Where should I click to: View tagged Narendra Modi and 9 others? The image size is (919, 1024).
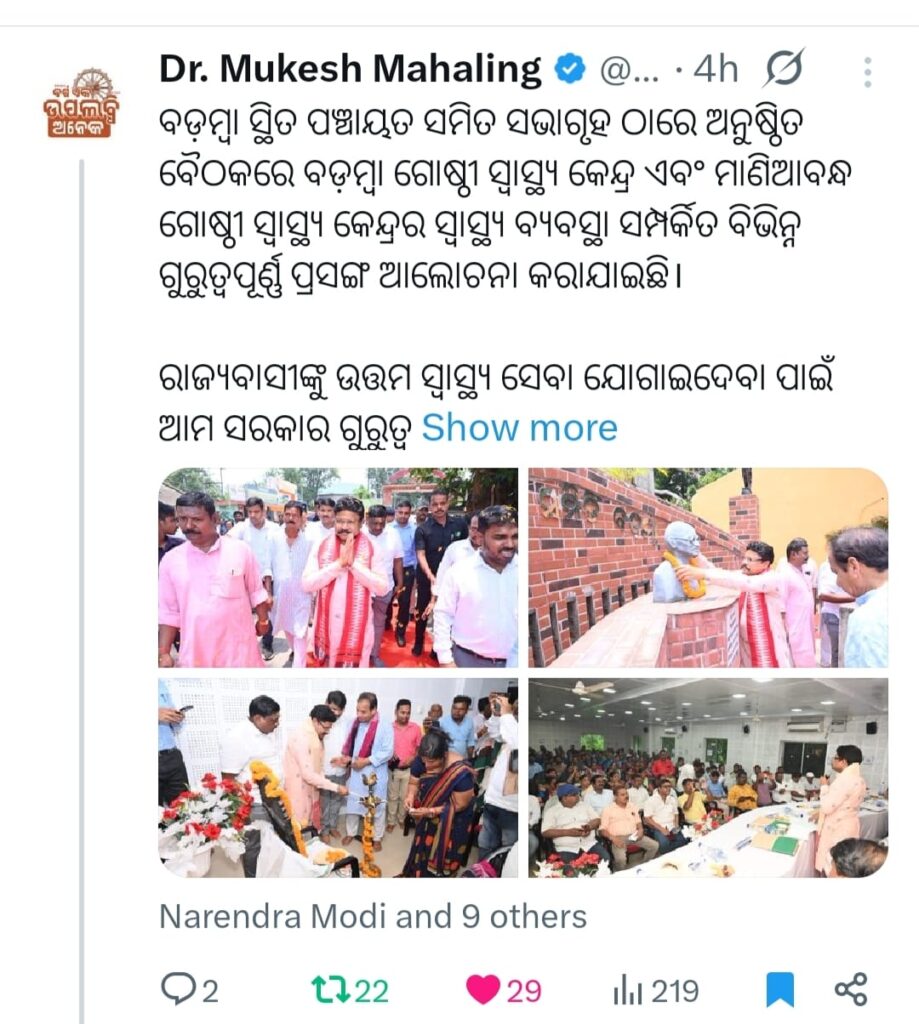[373, 916]
